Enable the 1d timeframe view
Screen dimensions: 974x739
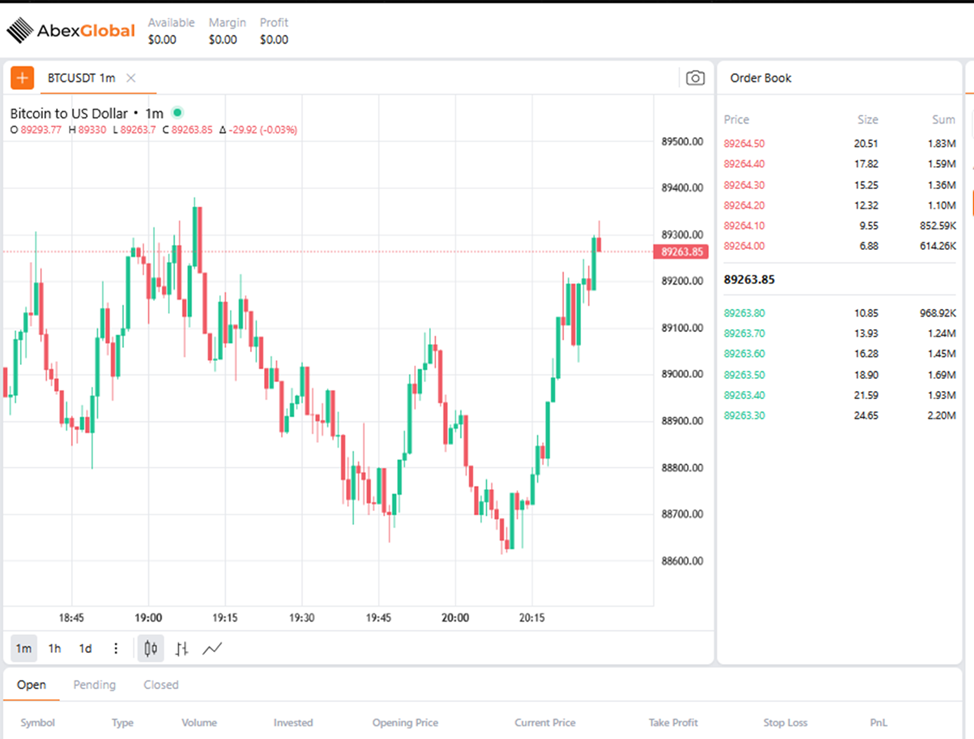click(x=84, y=648)
